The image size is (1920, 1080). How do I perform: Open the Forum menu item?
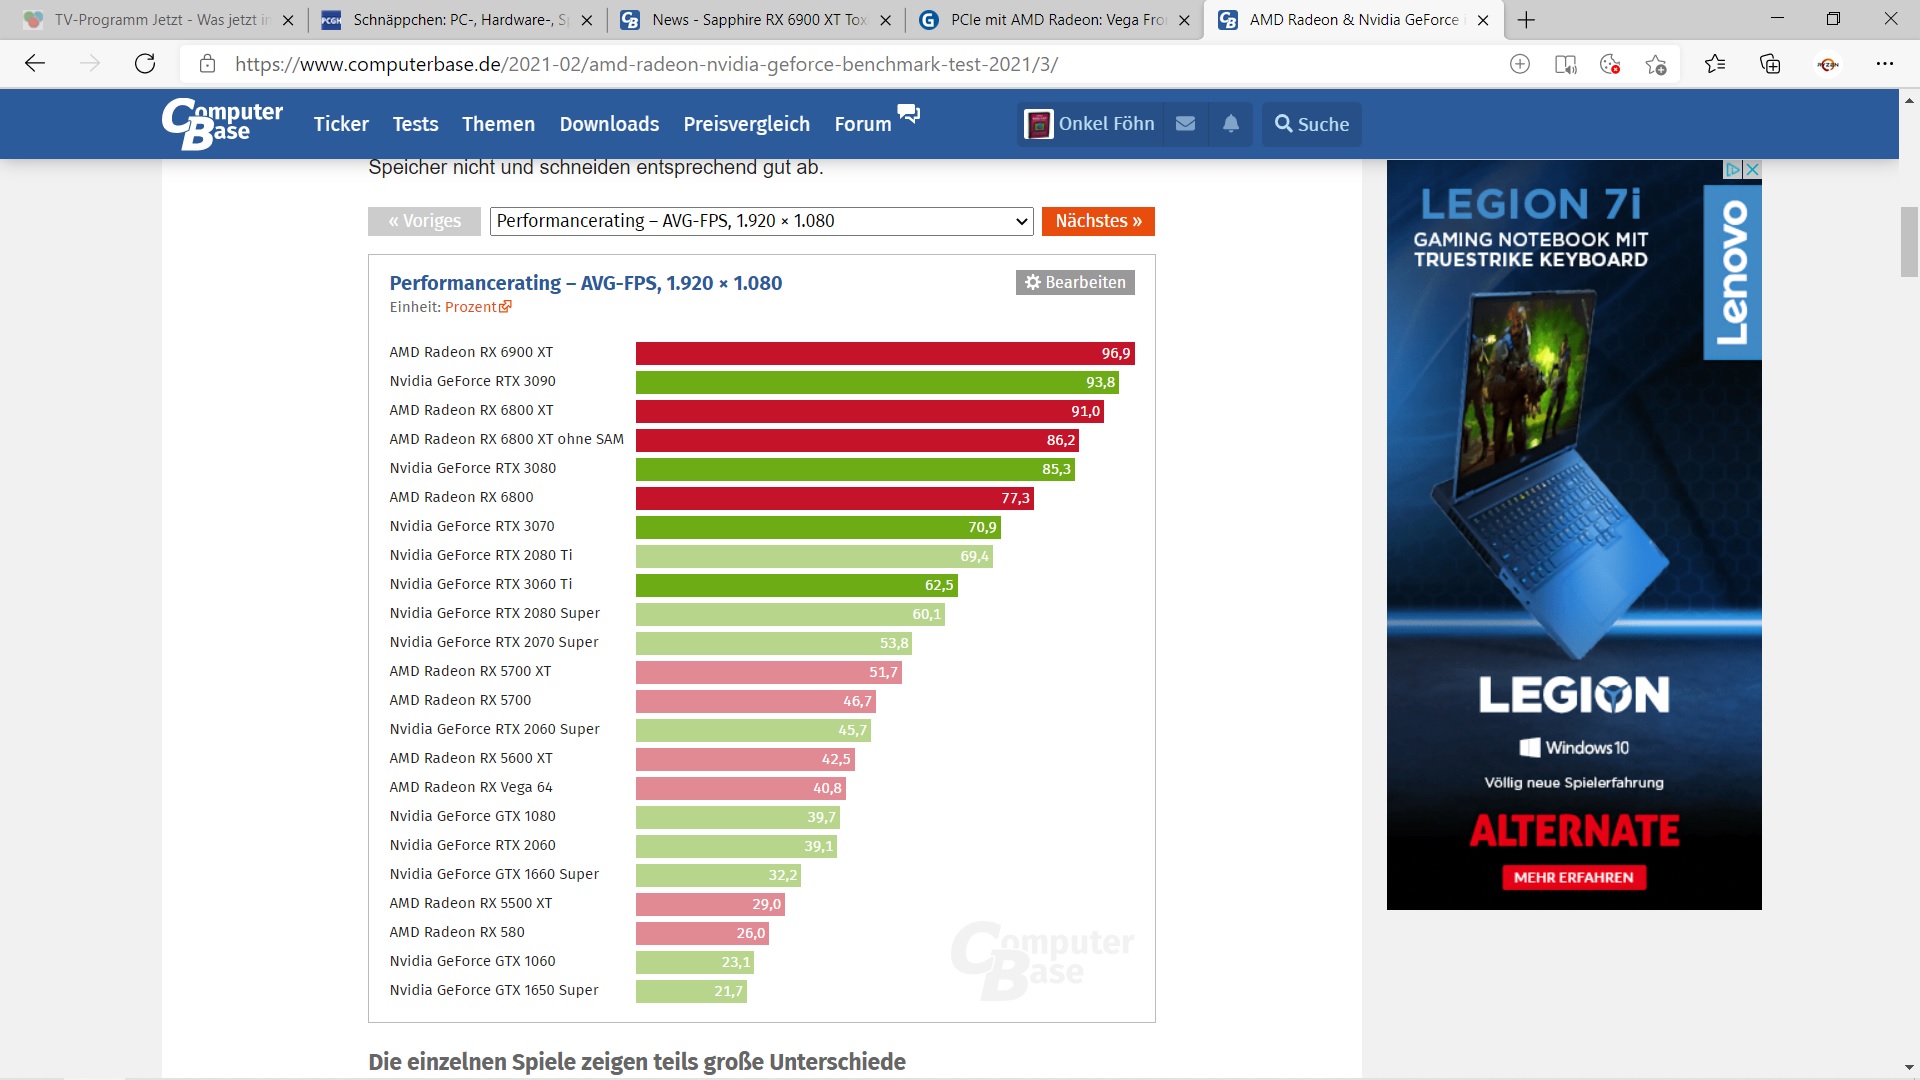point(862,124)
